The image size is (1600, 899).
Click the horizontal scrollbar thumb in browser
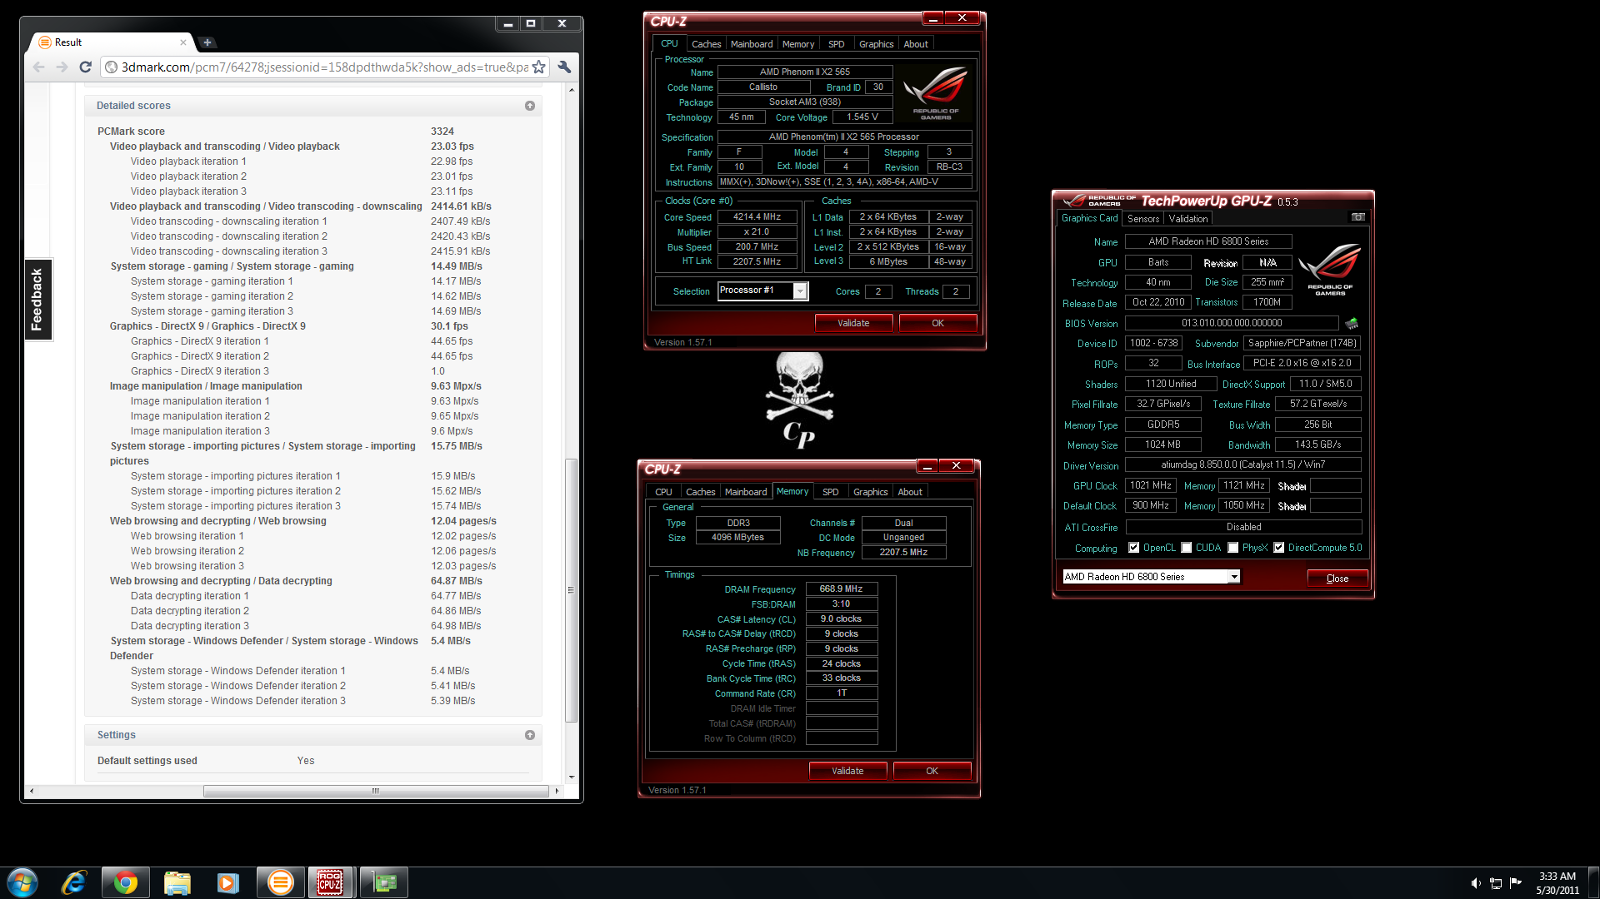pos(376,791)
